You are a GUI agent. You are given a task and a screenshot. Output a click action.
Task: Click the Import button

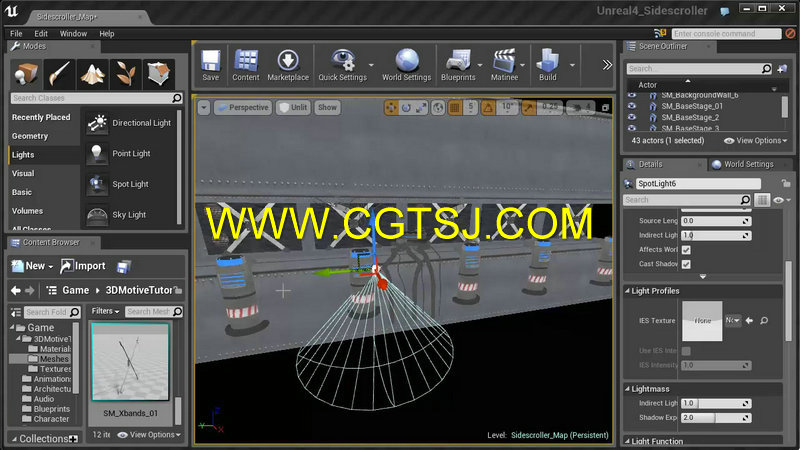pos(83,266)
